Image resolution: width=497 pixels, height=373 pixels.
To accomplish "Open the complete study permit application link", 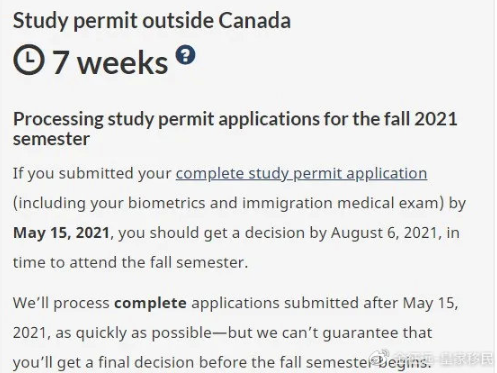I will click(x=301, y=174).
